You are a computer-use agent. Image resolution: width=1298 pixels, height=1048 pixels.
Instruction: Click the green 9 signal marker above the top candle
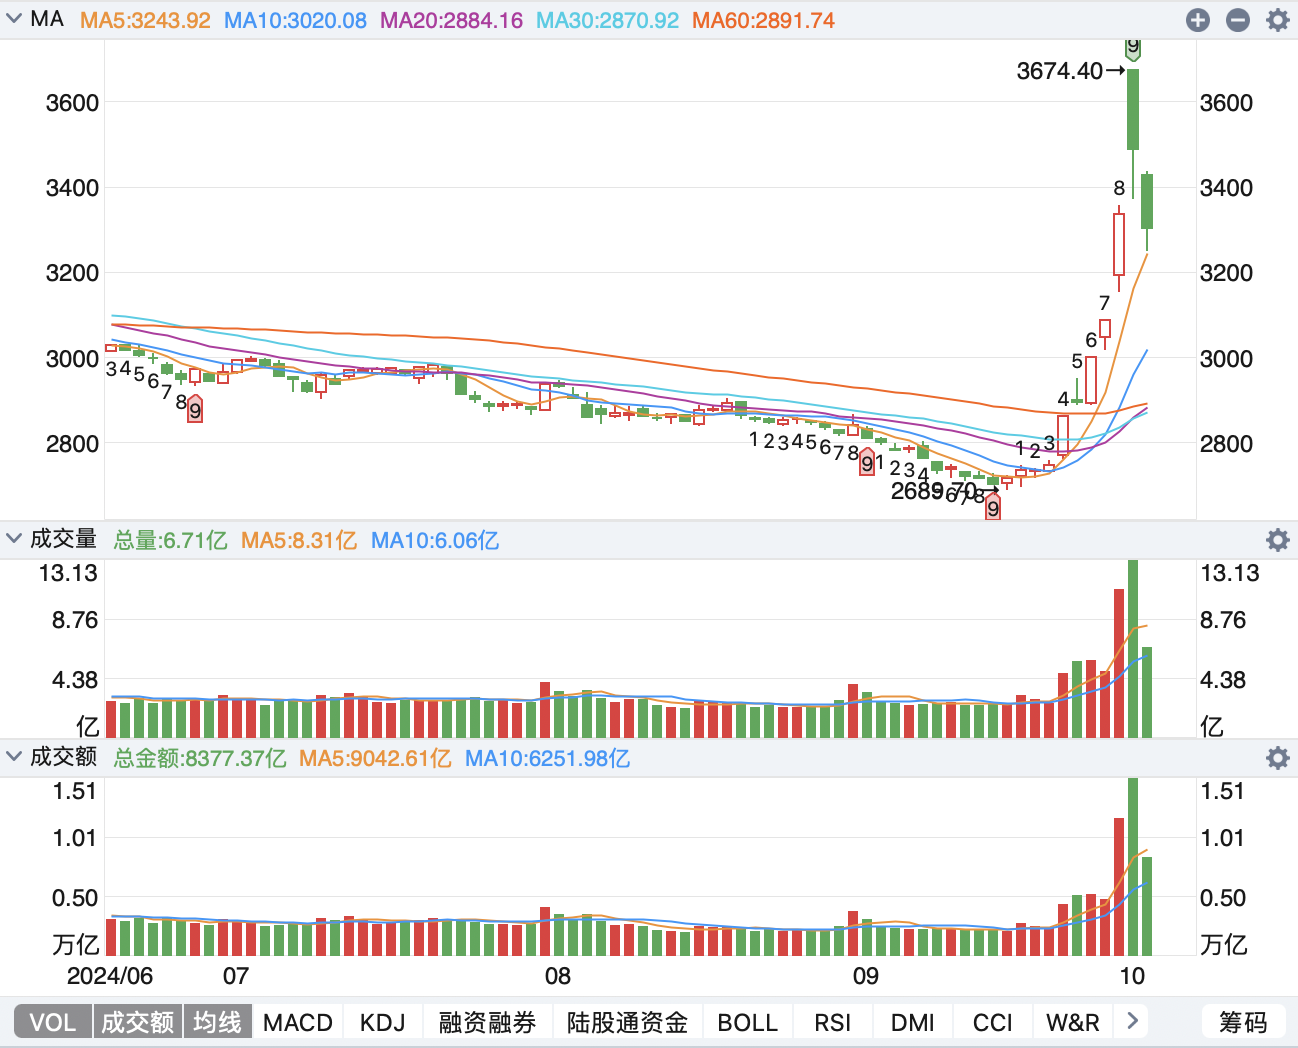(x=1132, y=45)
